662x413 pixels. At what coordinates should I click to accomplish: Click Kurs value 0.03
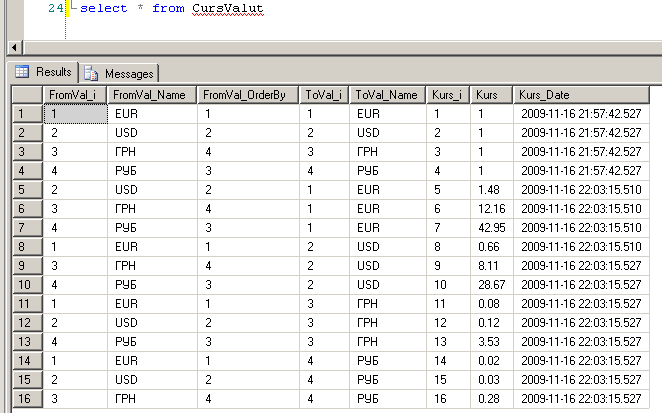[489, 380]
